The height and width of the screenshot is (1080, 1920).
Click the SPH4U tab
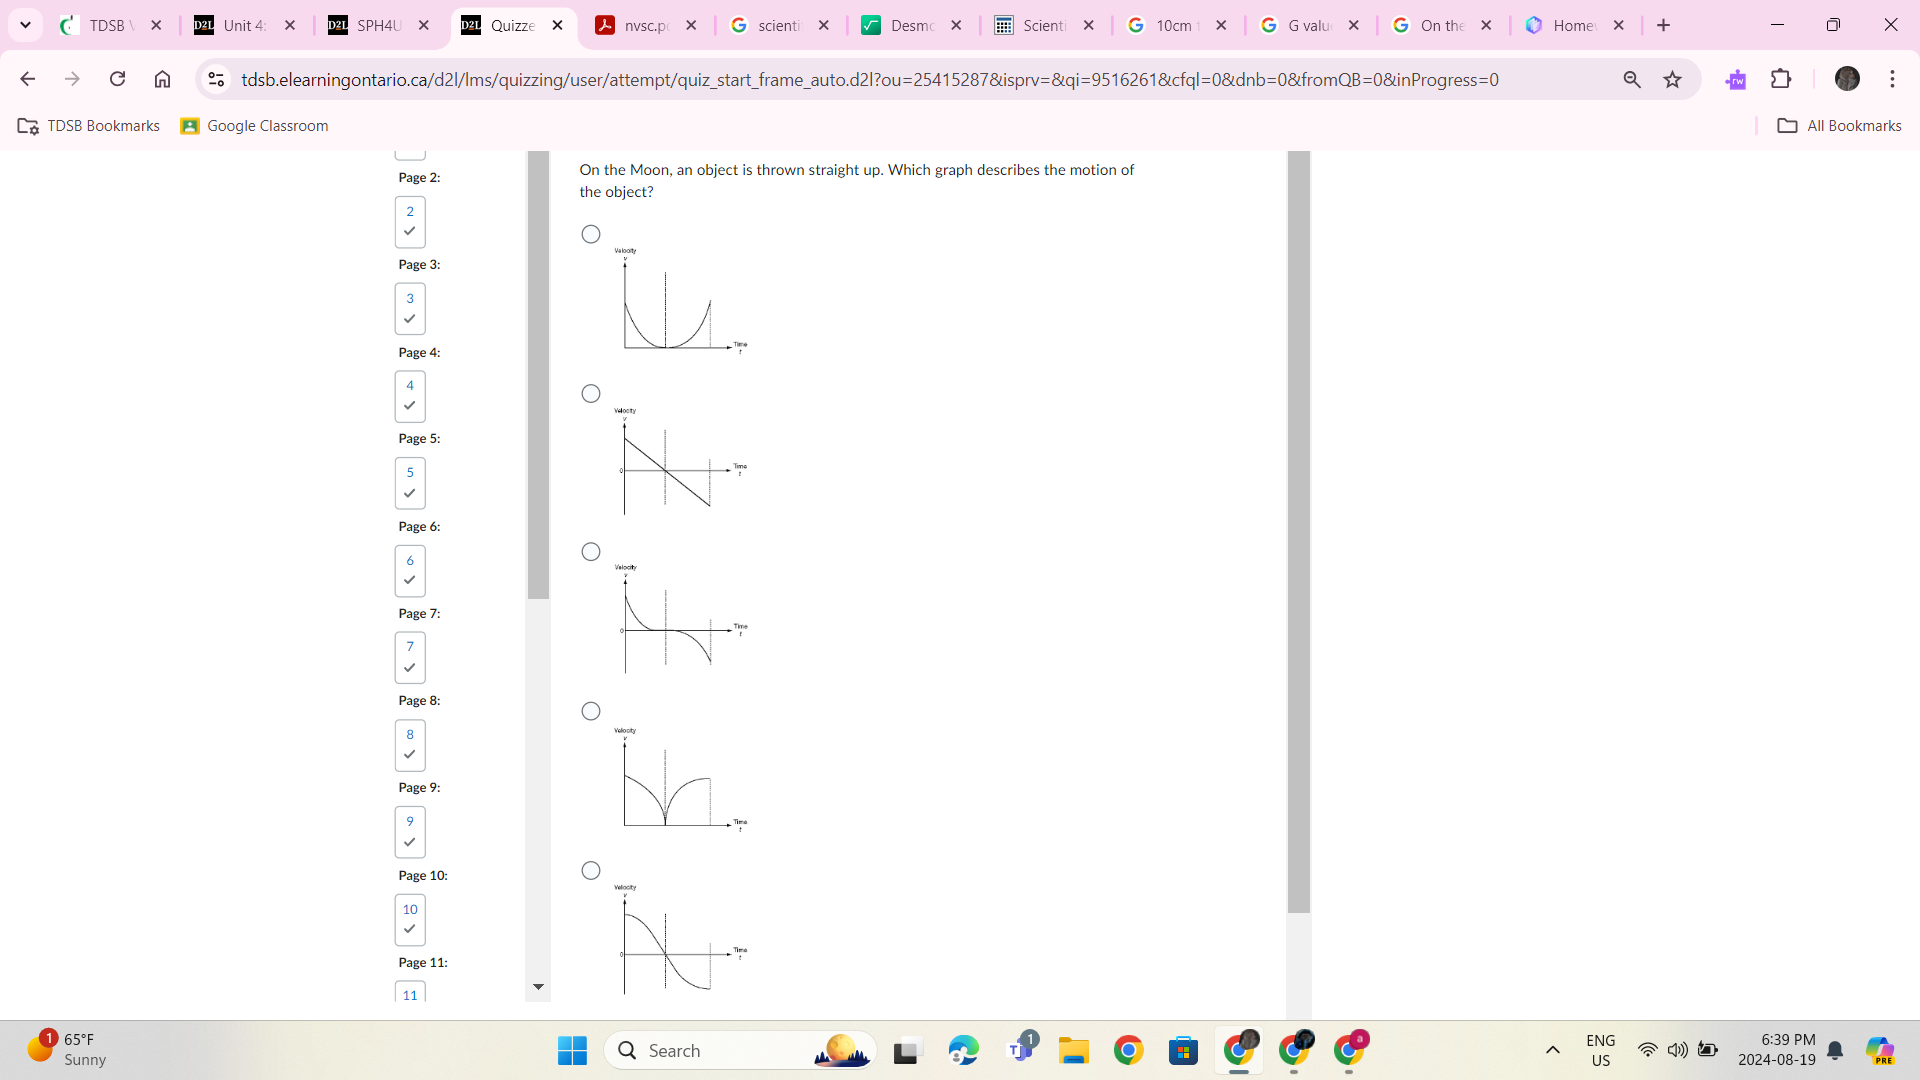click(373, 25)
